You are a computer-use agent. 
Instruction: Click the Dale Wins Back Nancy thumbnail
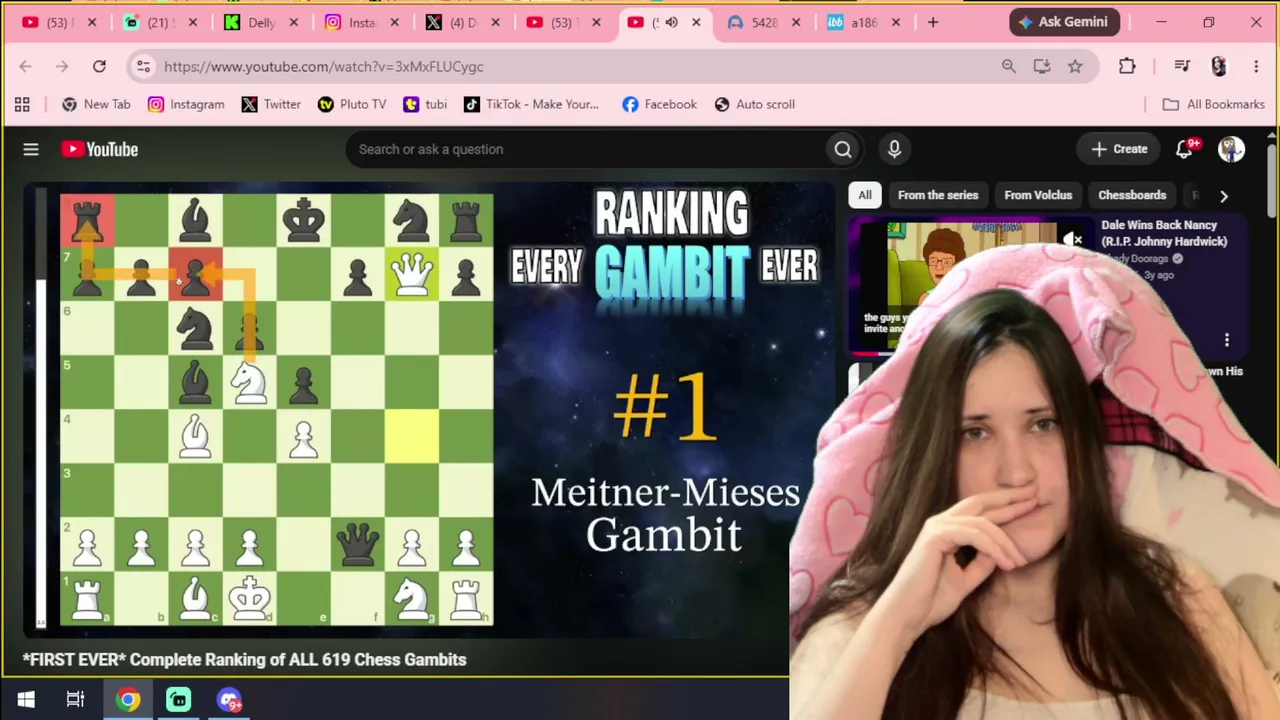(x=970, y=288)
